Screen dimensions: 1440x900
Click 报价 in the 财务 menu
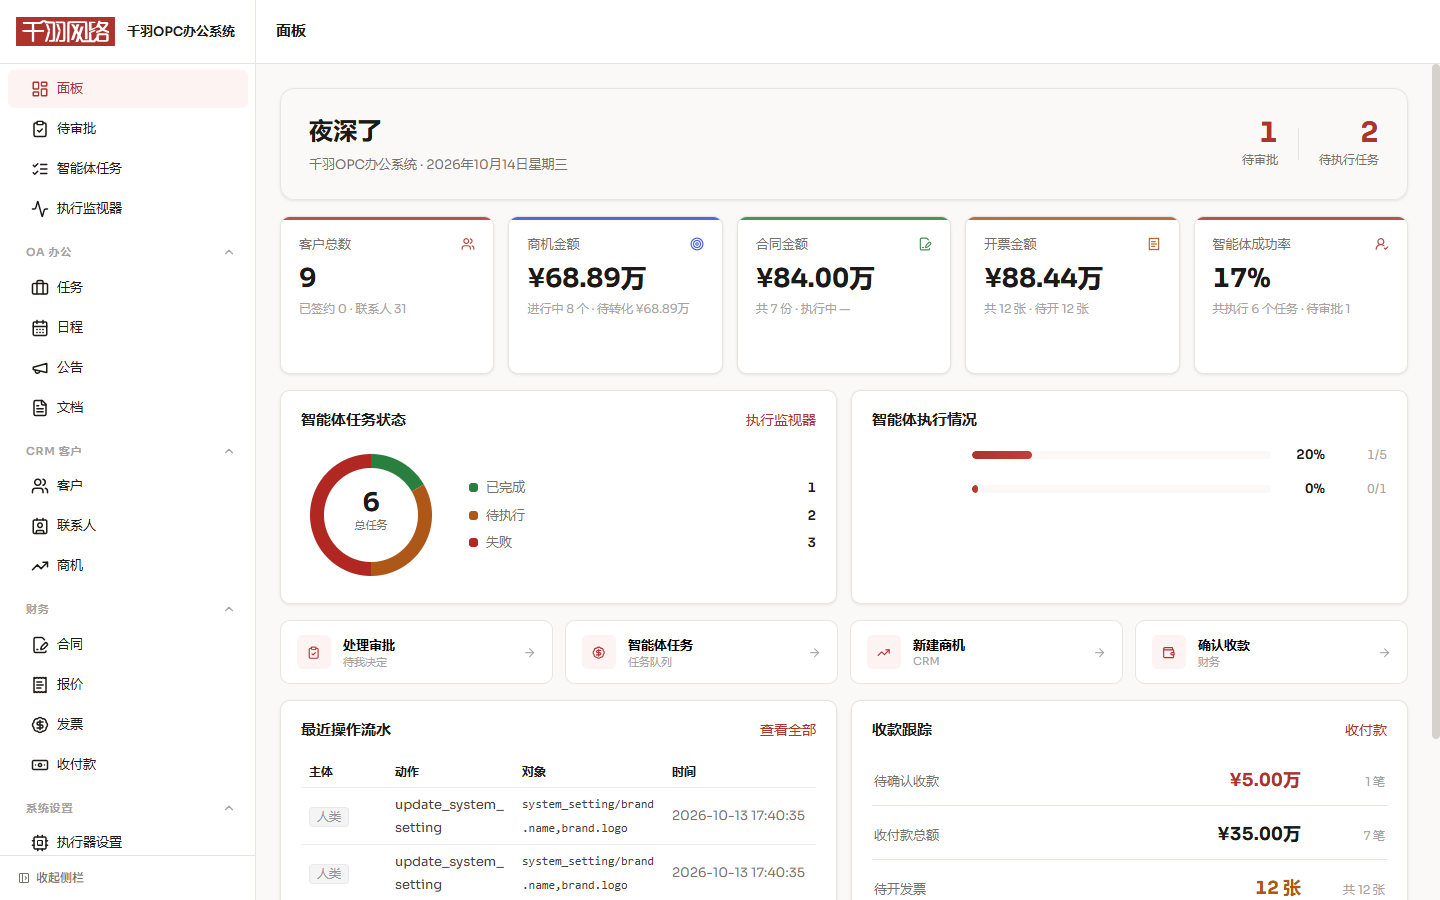[x=128, y=684]
